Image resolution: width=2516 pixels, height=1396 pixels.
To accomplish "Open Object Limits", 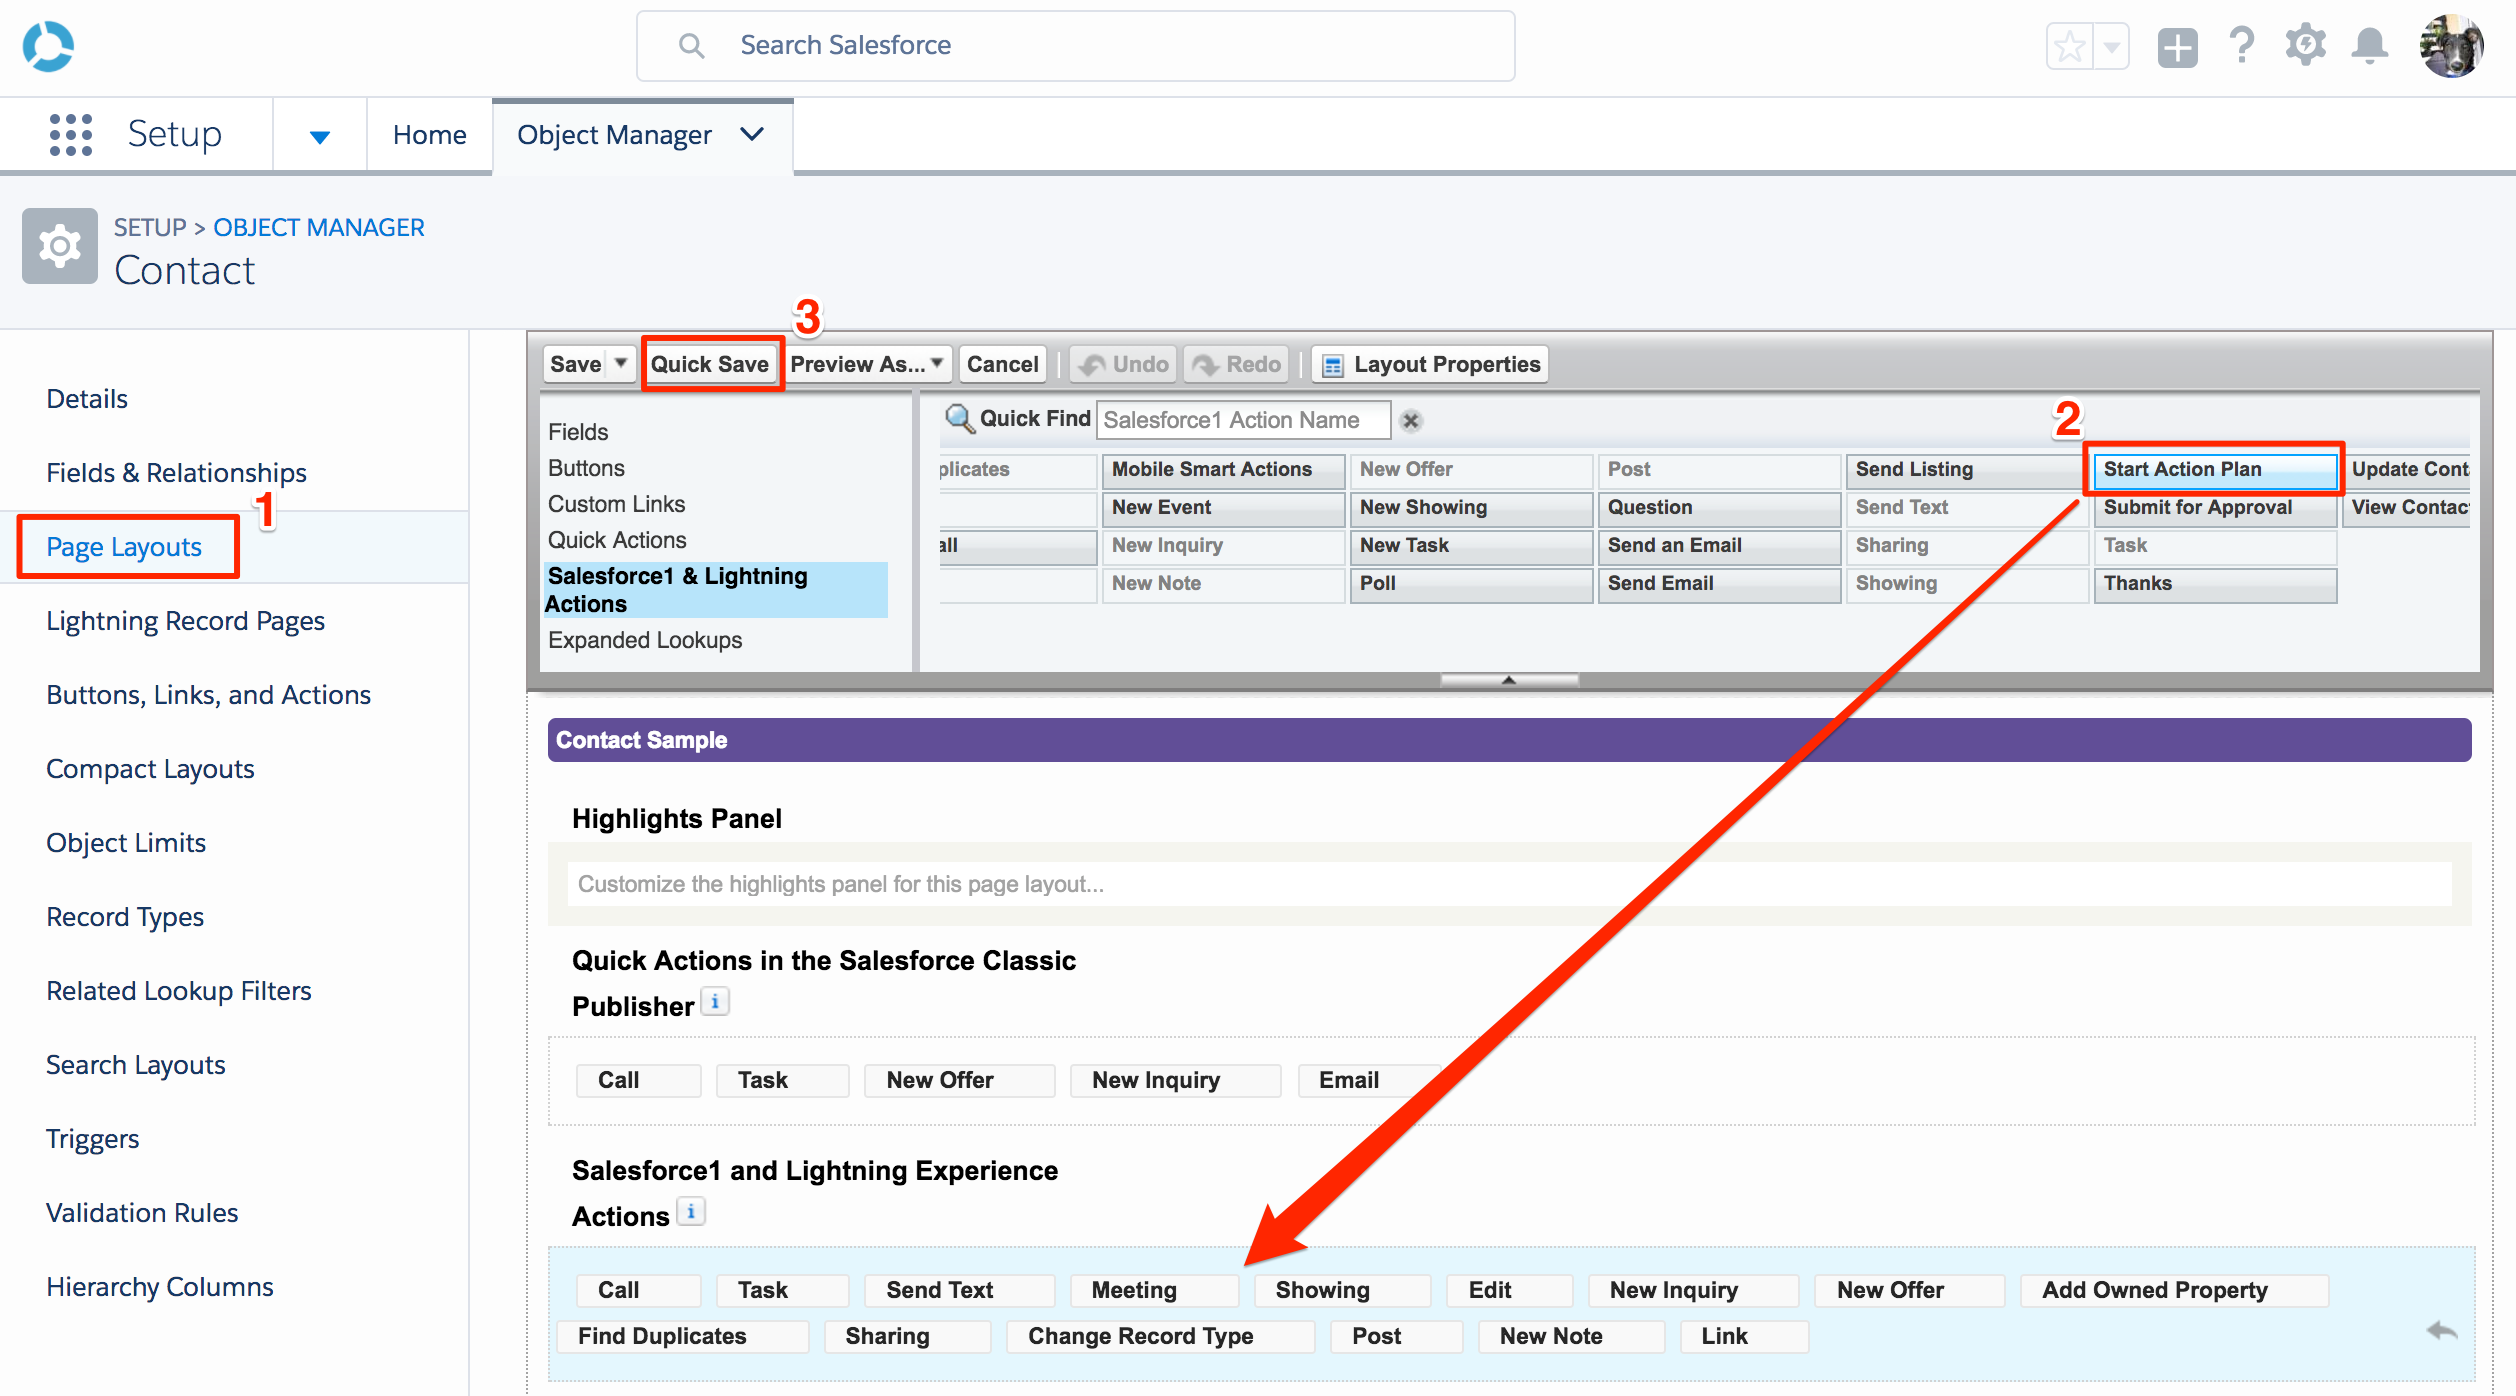I will tap(126, 843).
